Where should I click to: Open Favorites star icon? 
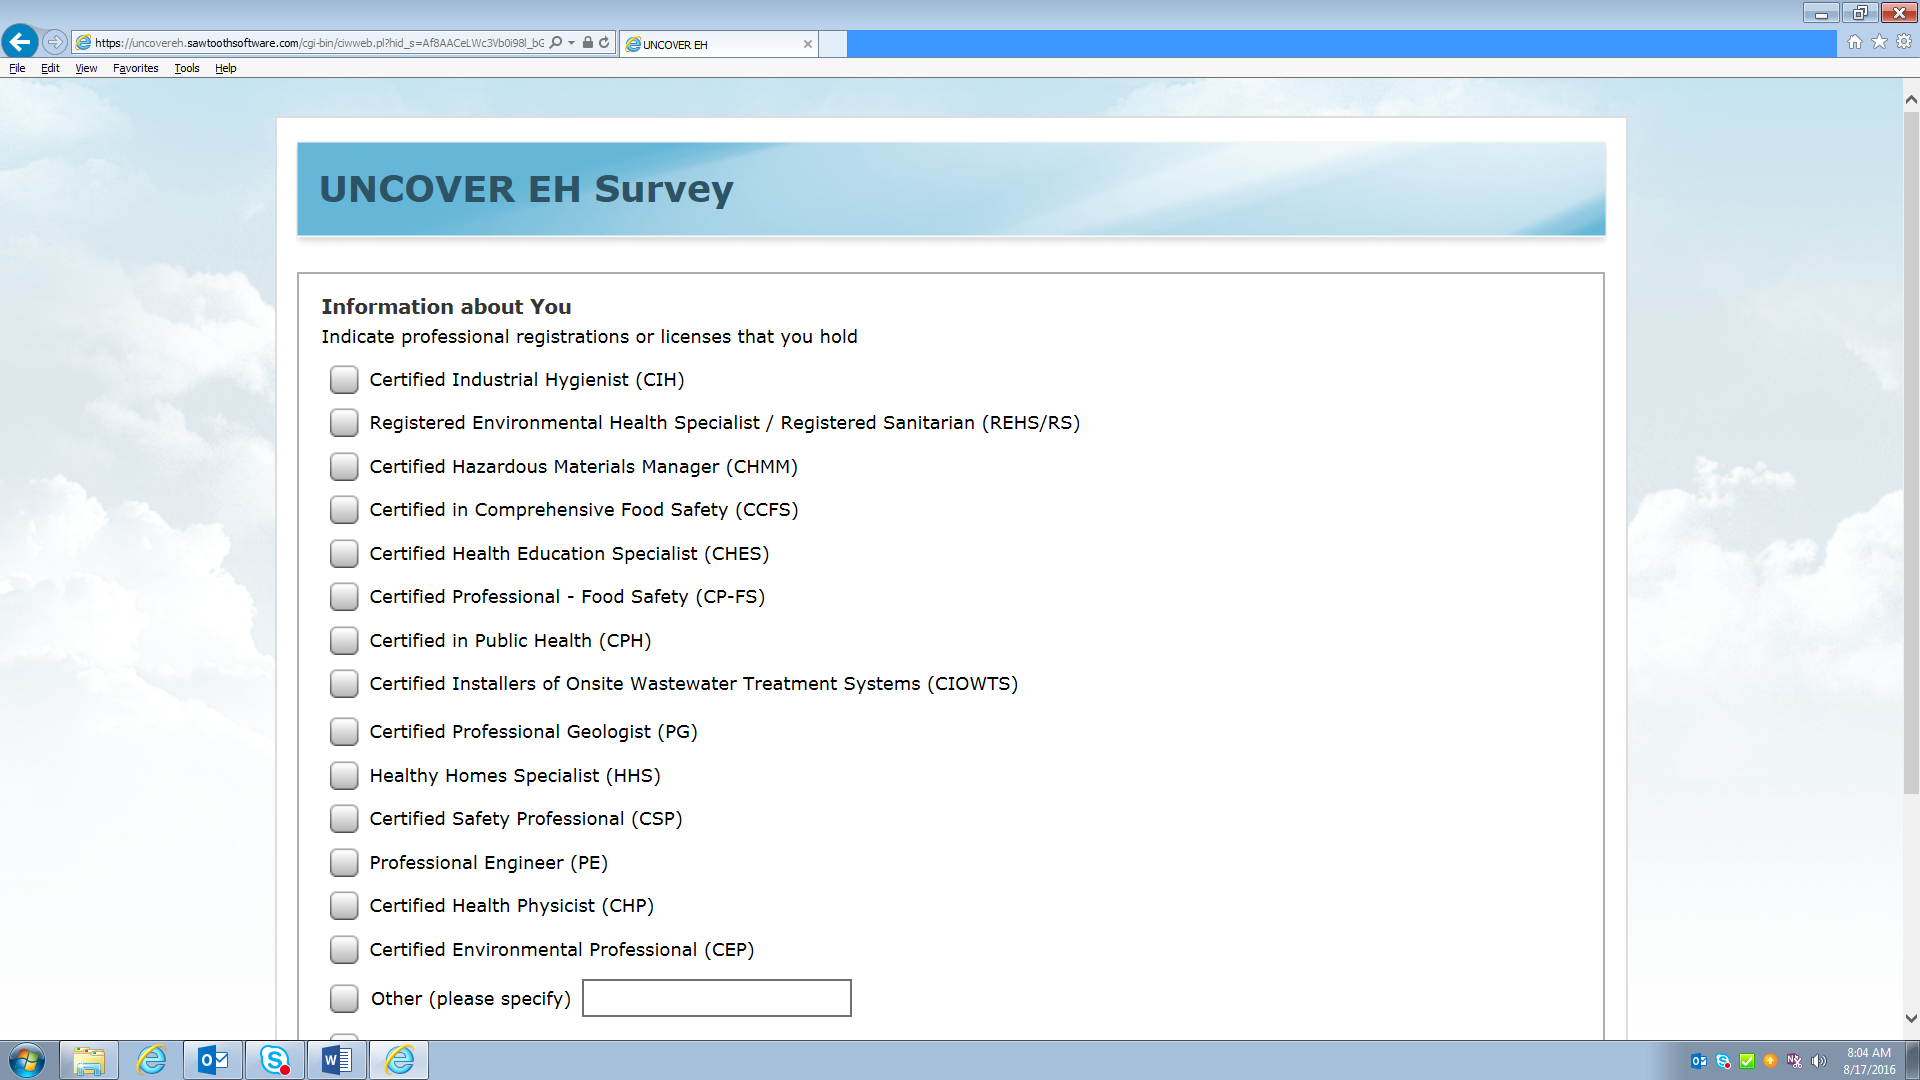(1879, 42)
